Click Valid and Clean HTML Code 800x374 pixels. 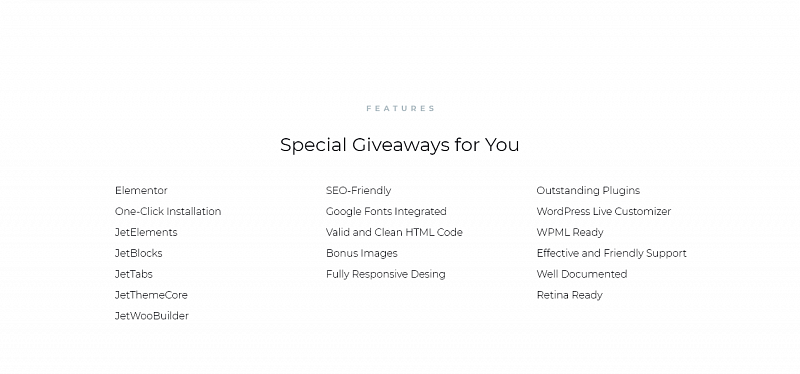pos(394,232)
